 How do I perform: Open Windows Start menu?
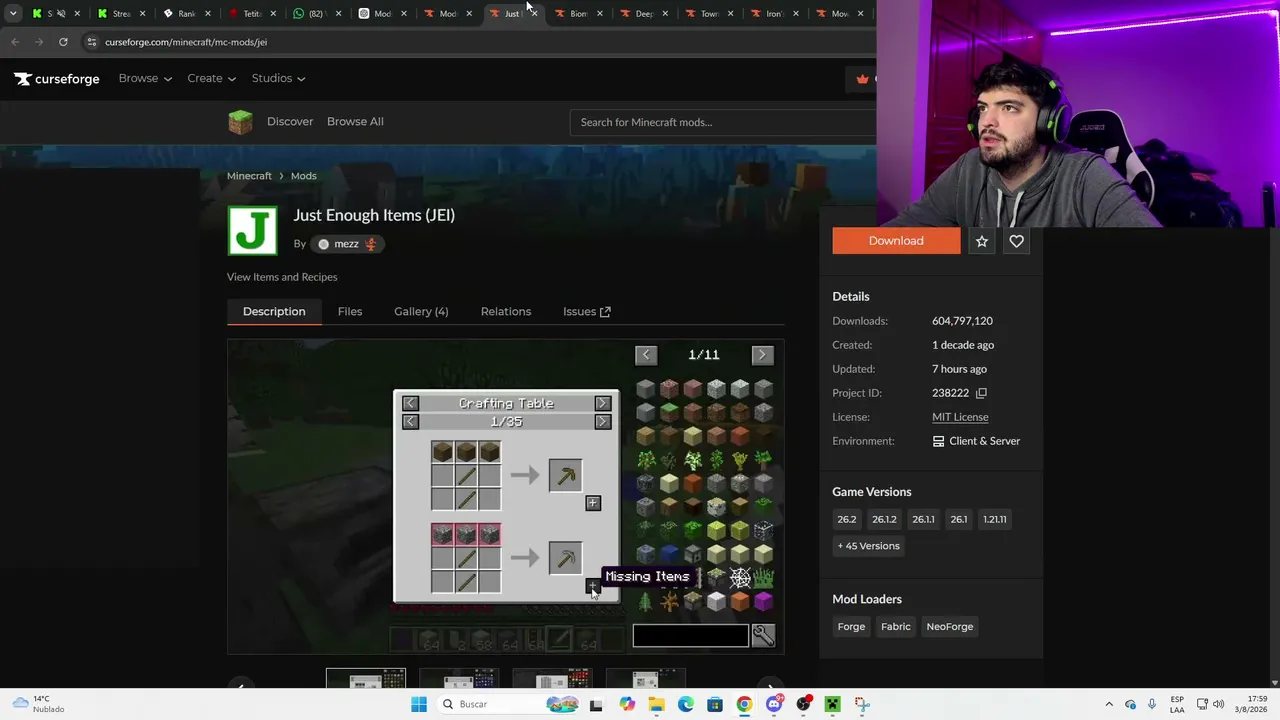pyautogui.click(x=419, y=705)
